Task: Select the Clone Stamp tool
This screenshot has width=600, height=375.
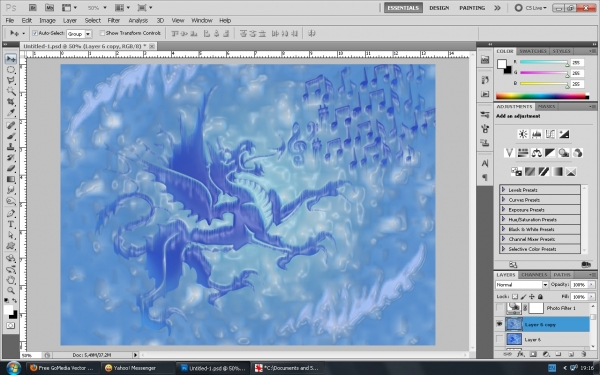Action: click(11, 147)
